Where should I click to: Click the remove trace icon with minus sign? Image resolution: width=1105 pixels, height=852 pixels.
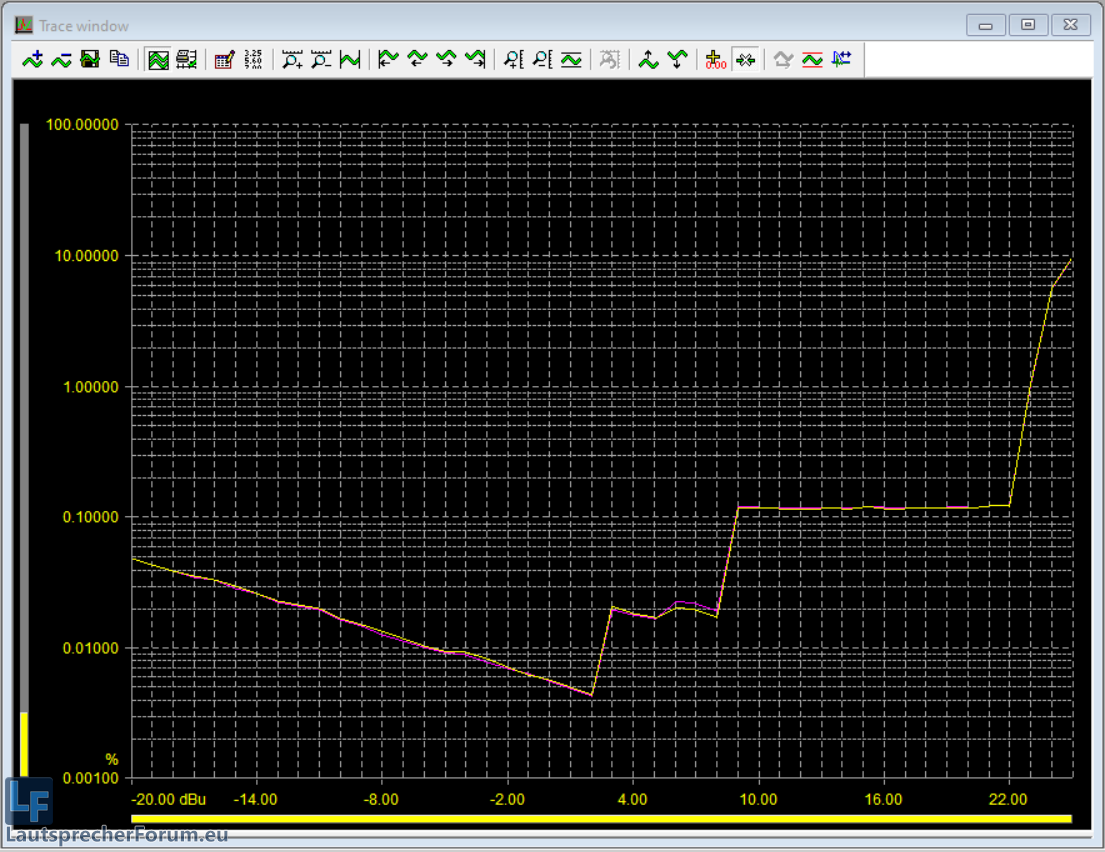pos(62,60)
